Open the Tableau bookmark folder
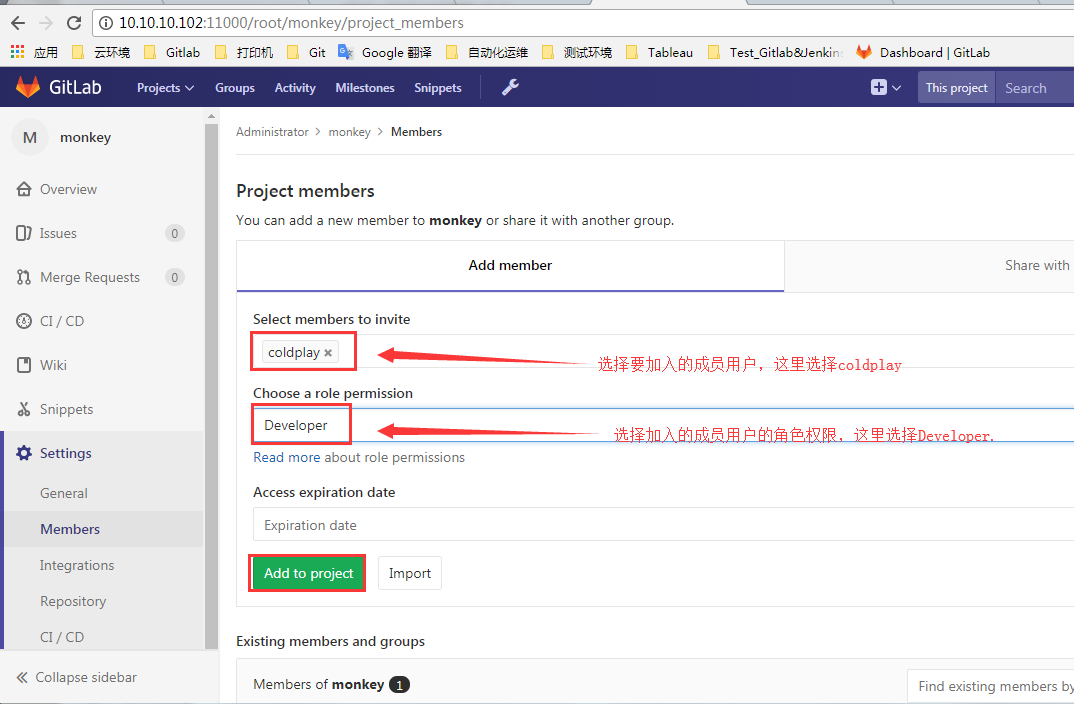Screen dimensions: 1074x704 click(660, 52)
